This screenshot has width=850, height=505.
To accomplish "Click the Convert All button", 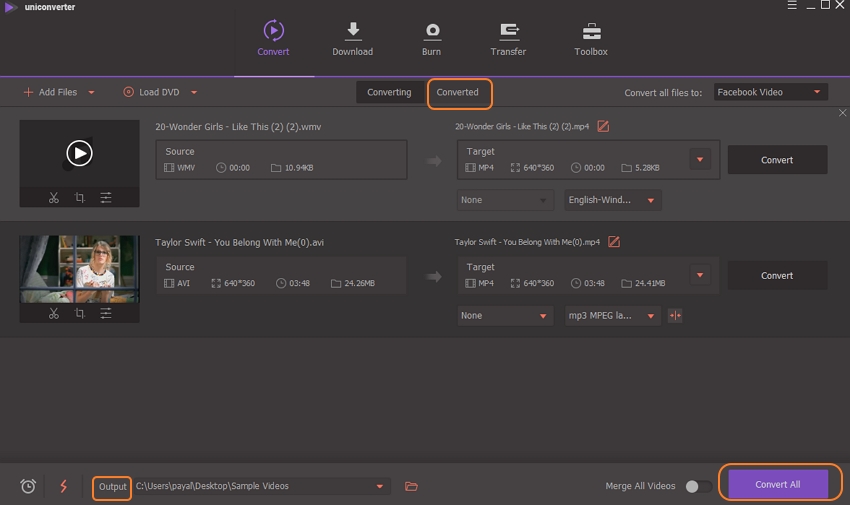I will tap(777, 485).
